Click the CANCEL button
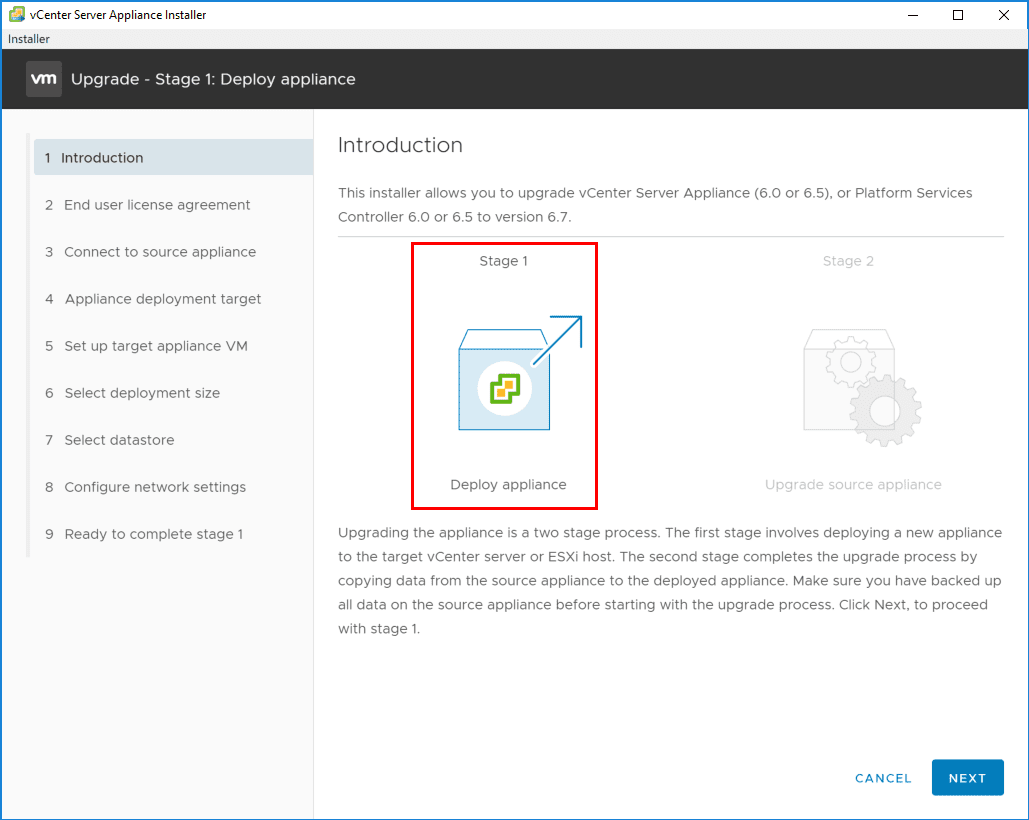This screenshot has height=820, width=1029. [x=883, y=779]
